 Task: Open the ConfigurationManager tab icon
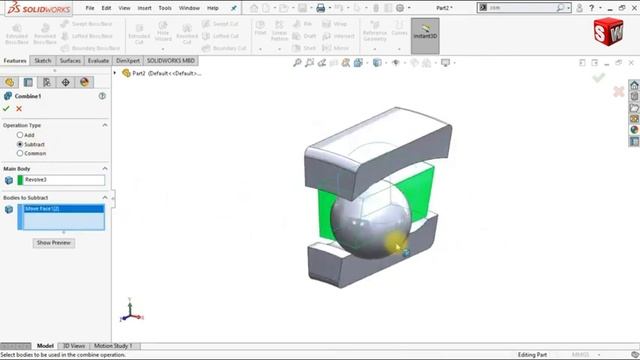(x=47, y=82)
